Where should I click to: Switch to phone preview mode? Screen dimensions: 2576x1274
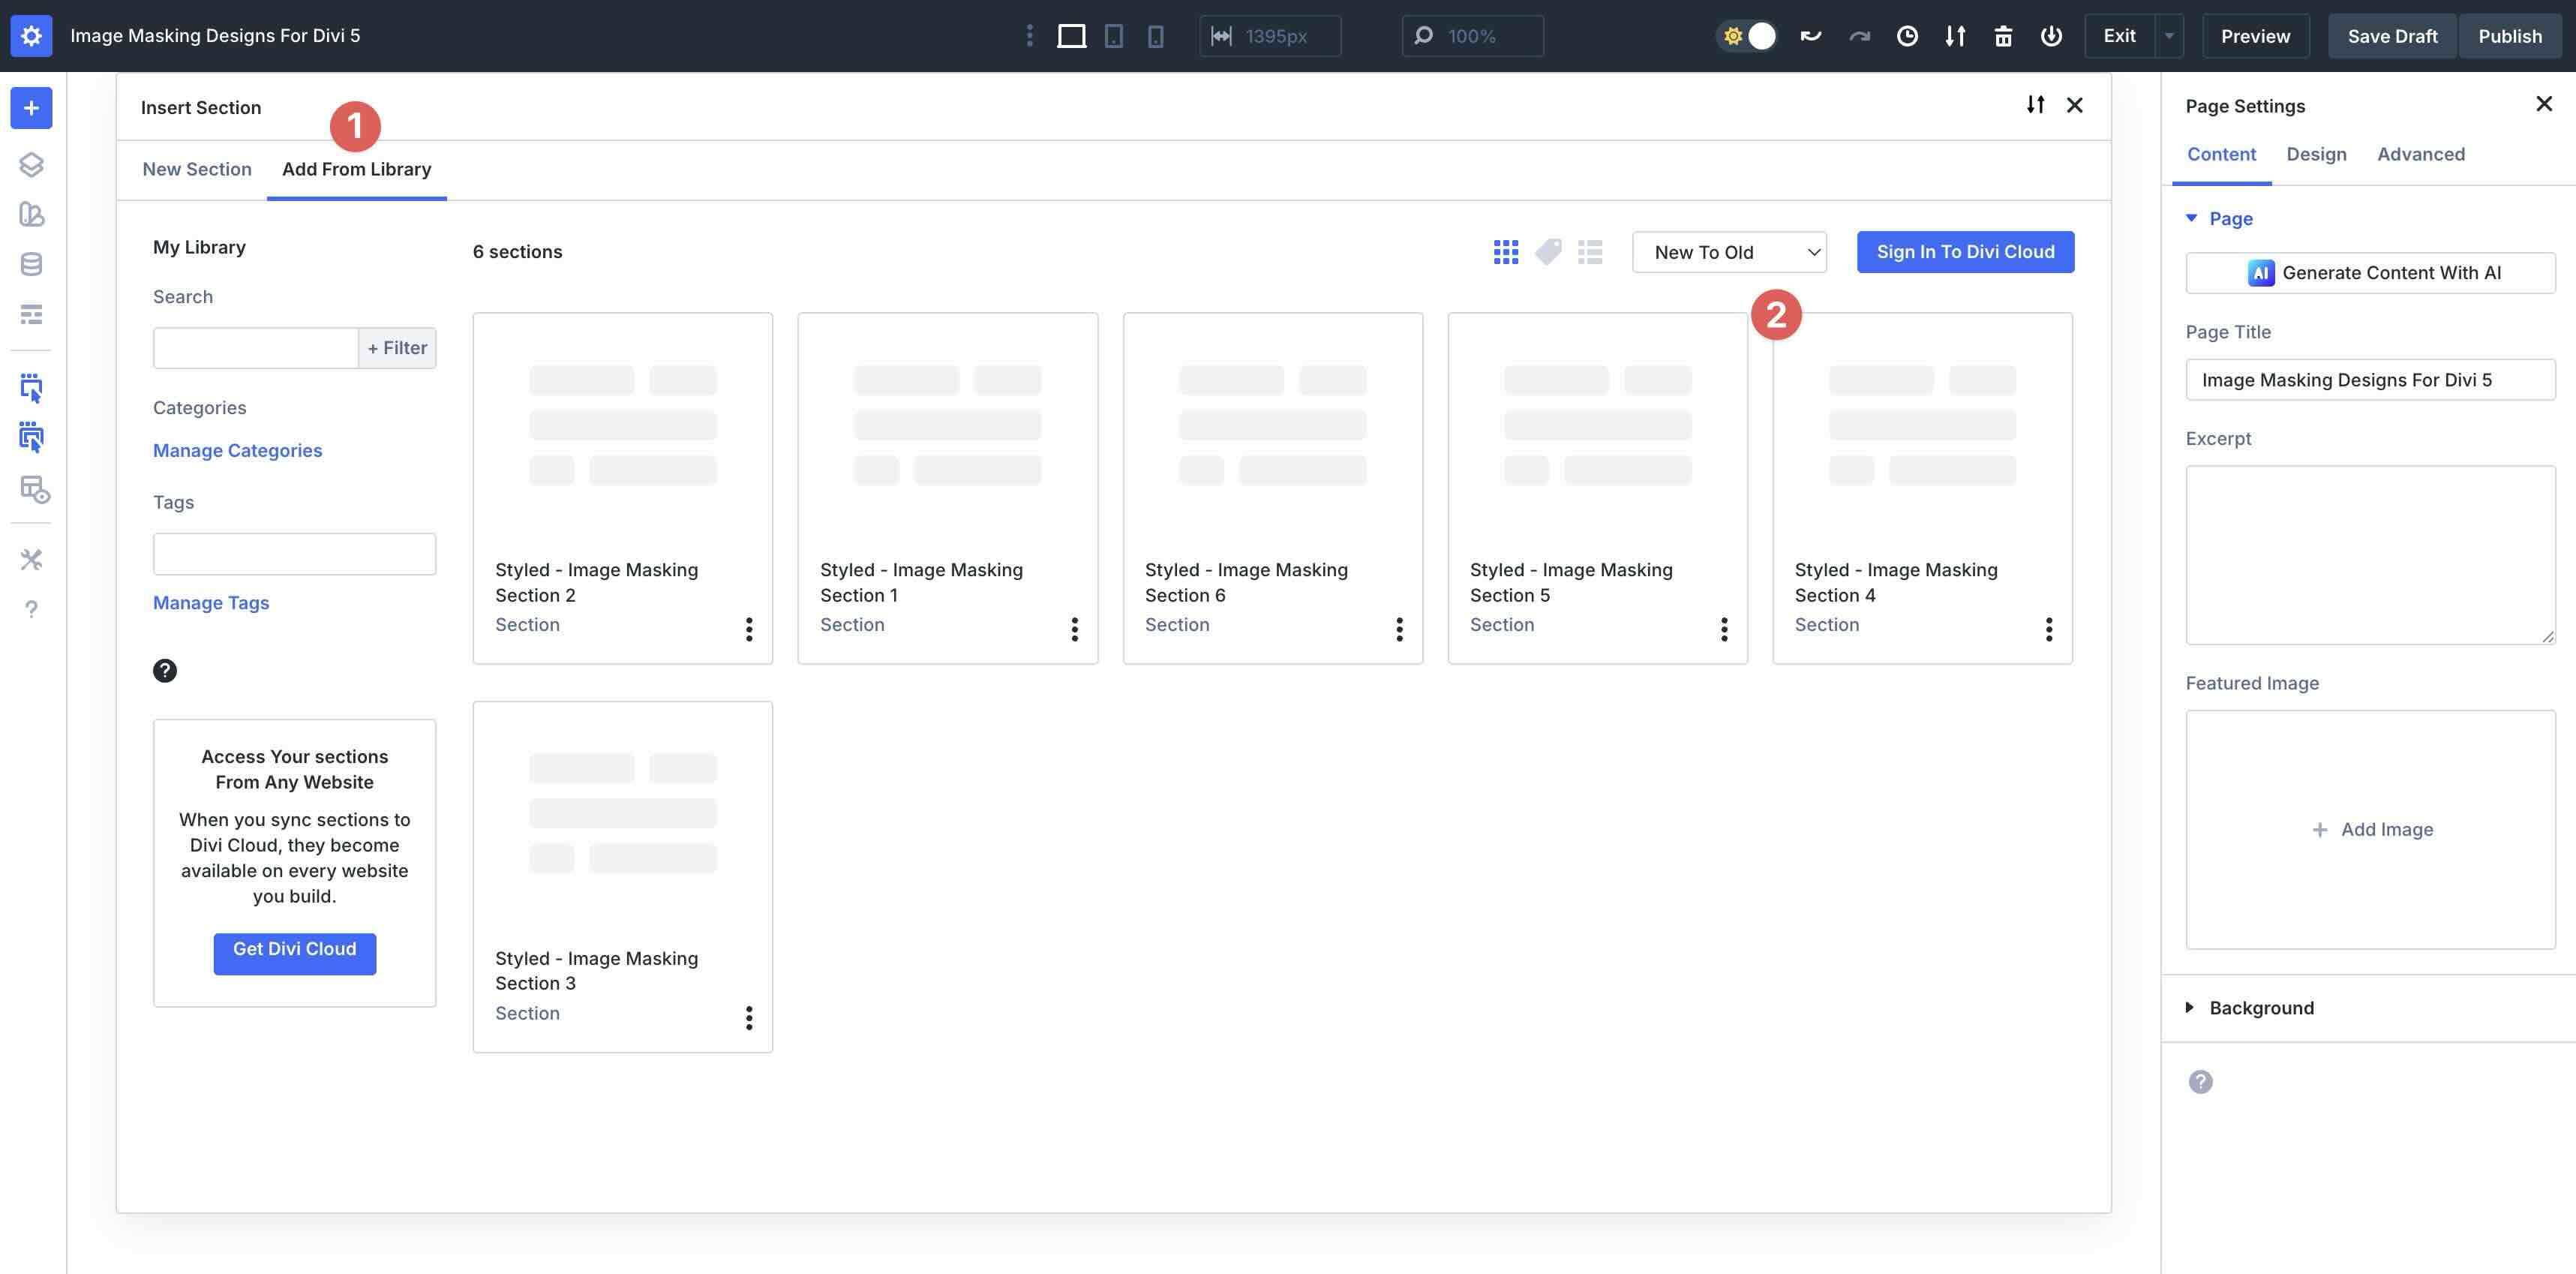pyautogui.click(x=1156, y=35)
